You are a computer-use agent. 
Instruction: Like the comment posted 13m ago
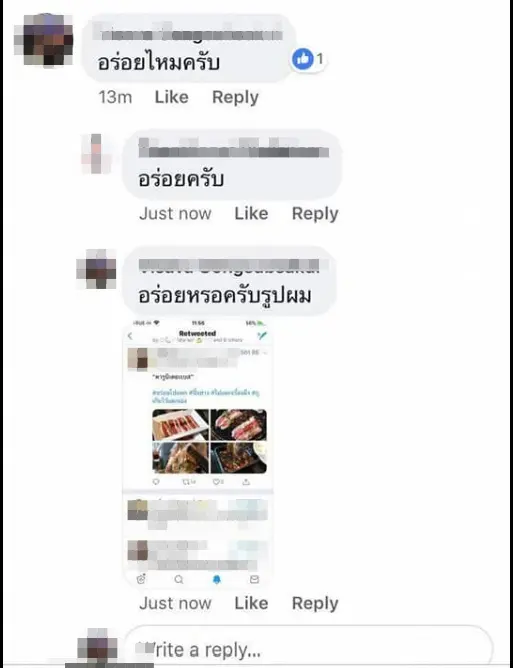tap(172, 97)
